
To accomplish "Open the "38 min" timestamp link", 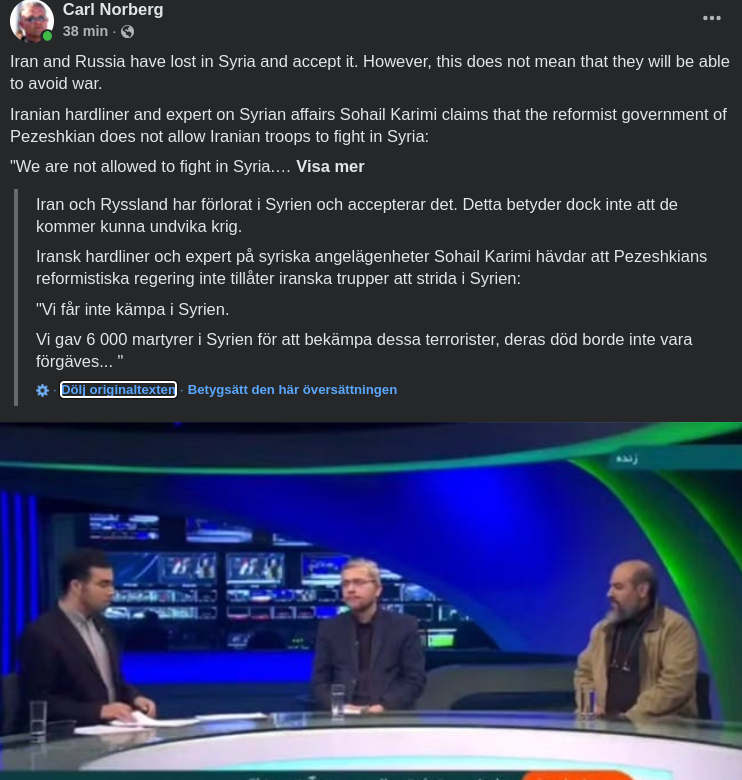I will pos(85,31).
